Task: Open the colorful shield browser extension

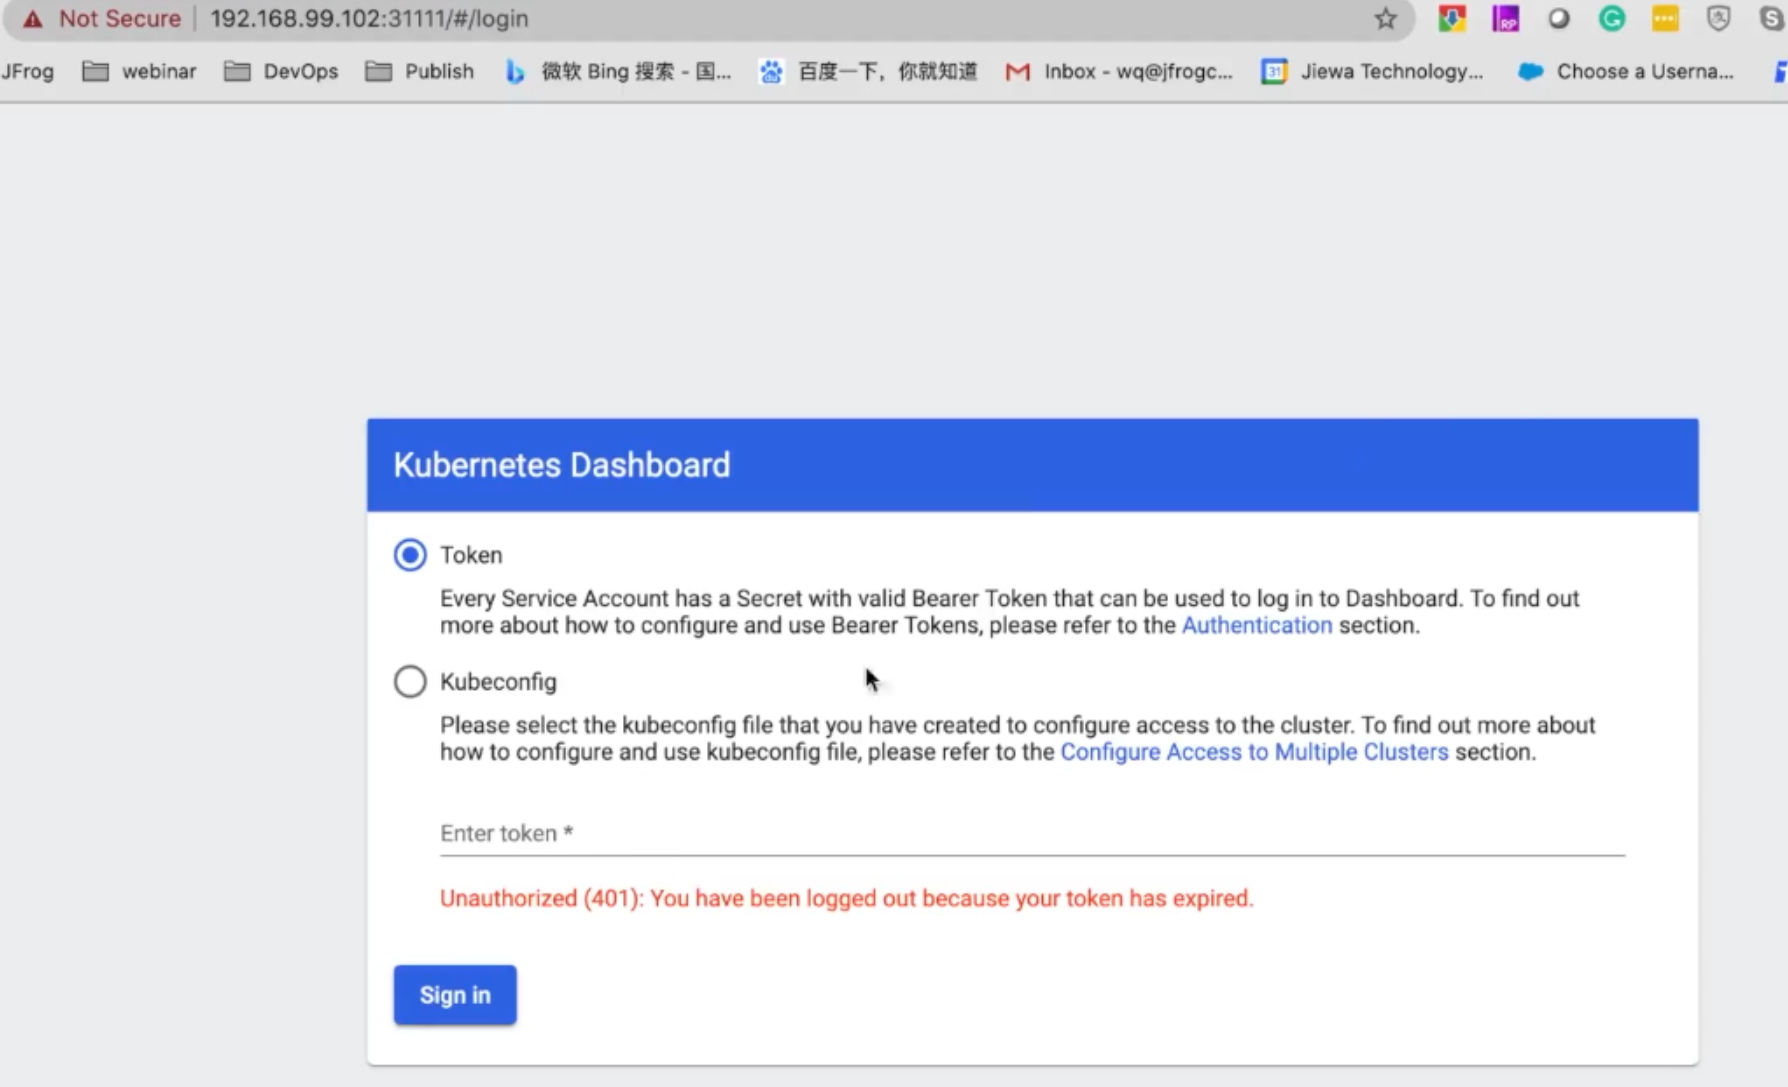Action: [x=1452, y=19]
